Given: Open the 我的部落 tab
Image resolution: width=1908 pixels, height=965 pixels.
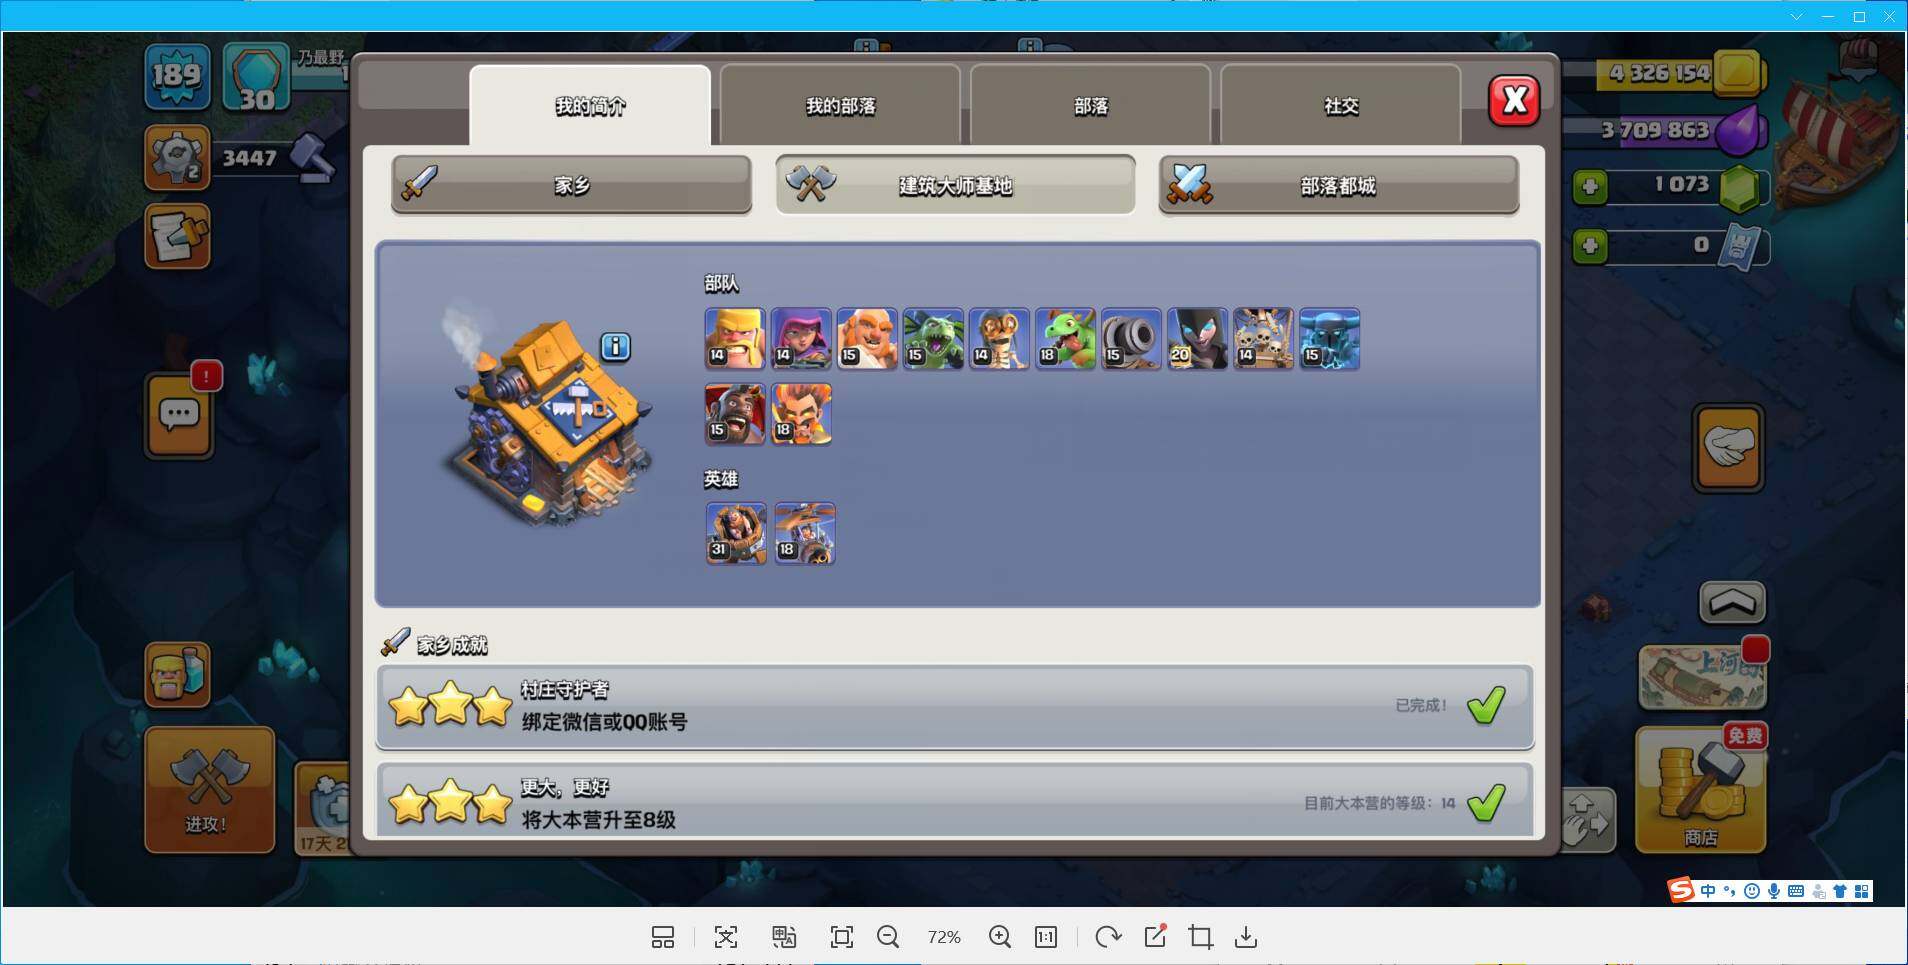Looking at the screenshot, I should pyautogui.click(x=840, y=105).
